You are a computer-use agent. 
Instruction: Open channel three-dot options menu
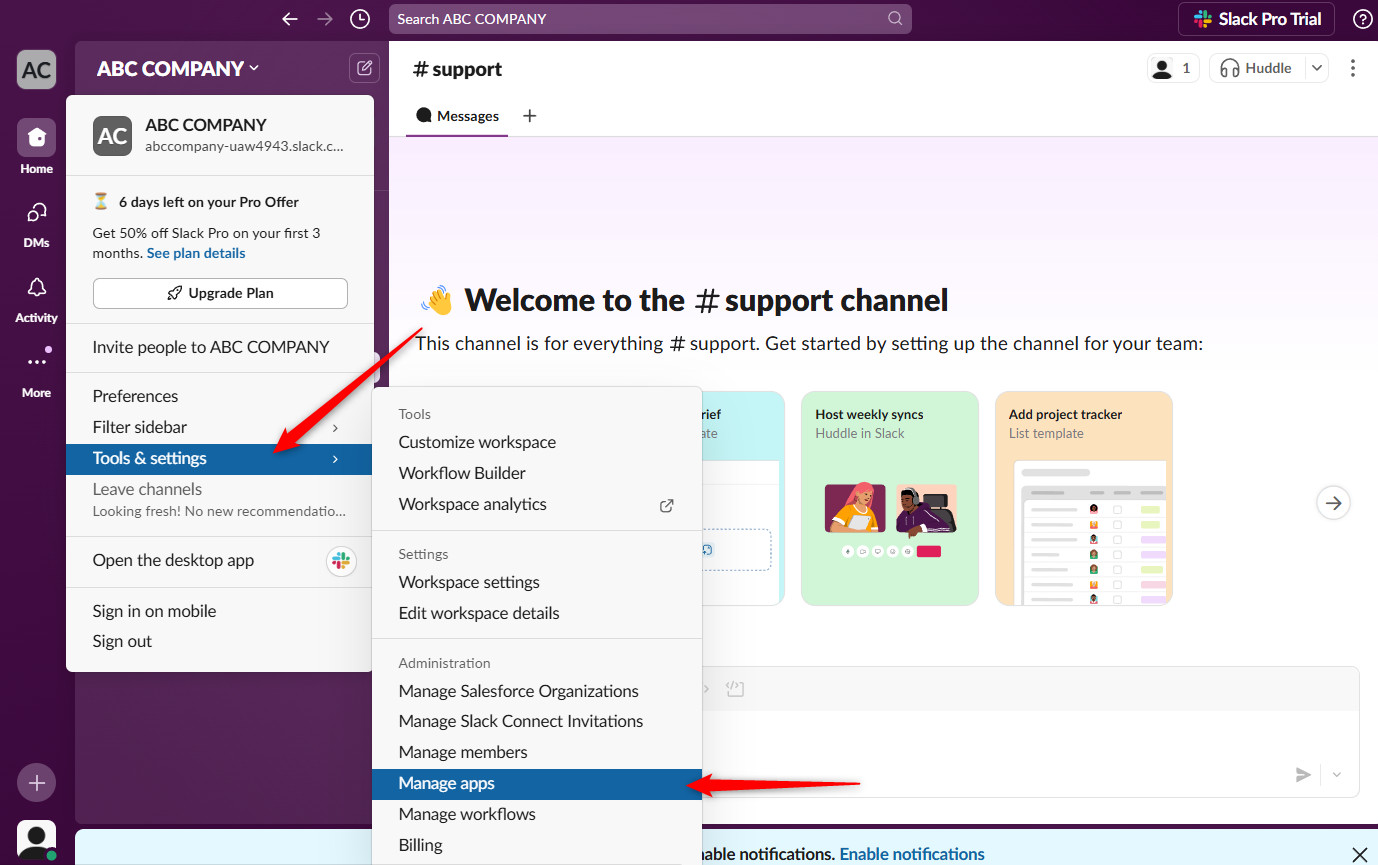pyautogui.click(x=1353, y=68)
